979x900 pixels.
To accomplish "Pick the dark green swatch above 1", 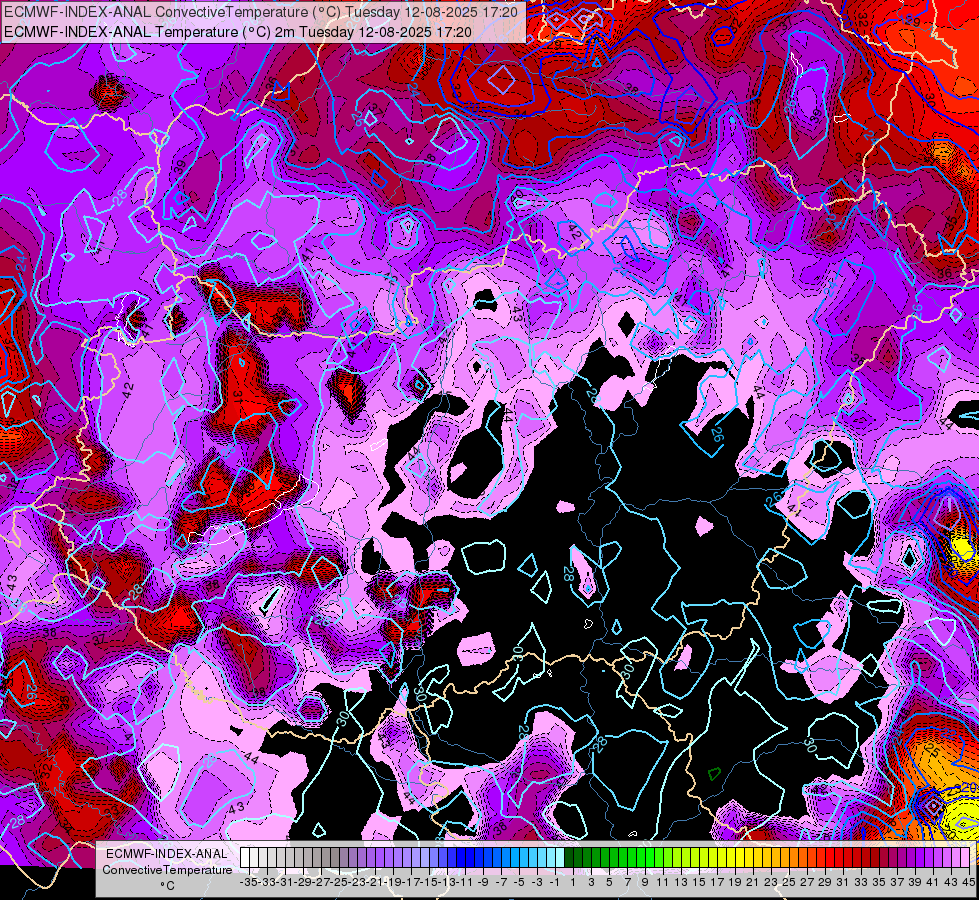I will (x=569, y=858).
